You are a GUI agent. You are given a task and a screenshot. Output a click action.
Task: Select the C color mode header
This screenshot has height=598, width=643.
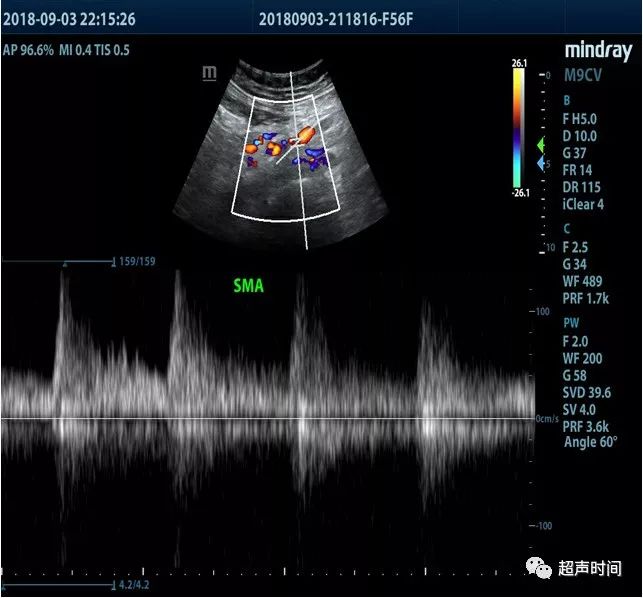click(567, 228)
